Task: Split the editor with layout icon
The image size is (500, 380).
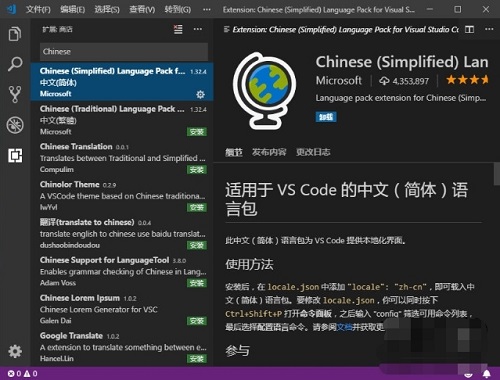Action: pos(469,29)
